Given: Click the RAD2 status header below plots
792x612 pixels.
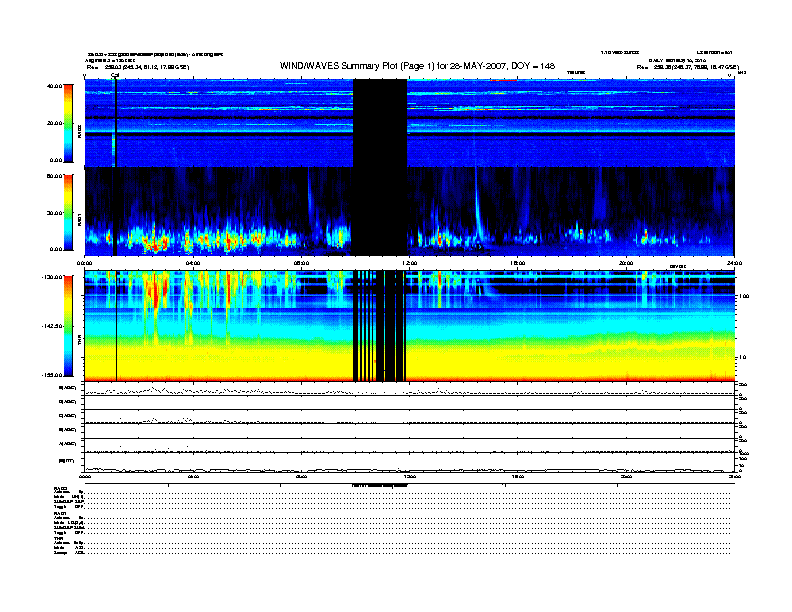Looking at the screenshot, I should coord(60,489).
